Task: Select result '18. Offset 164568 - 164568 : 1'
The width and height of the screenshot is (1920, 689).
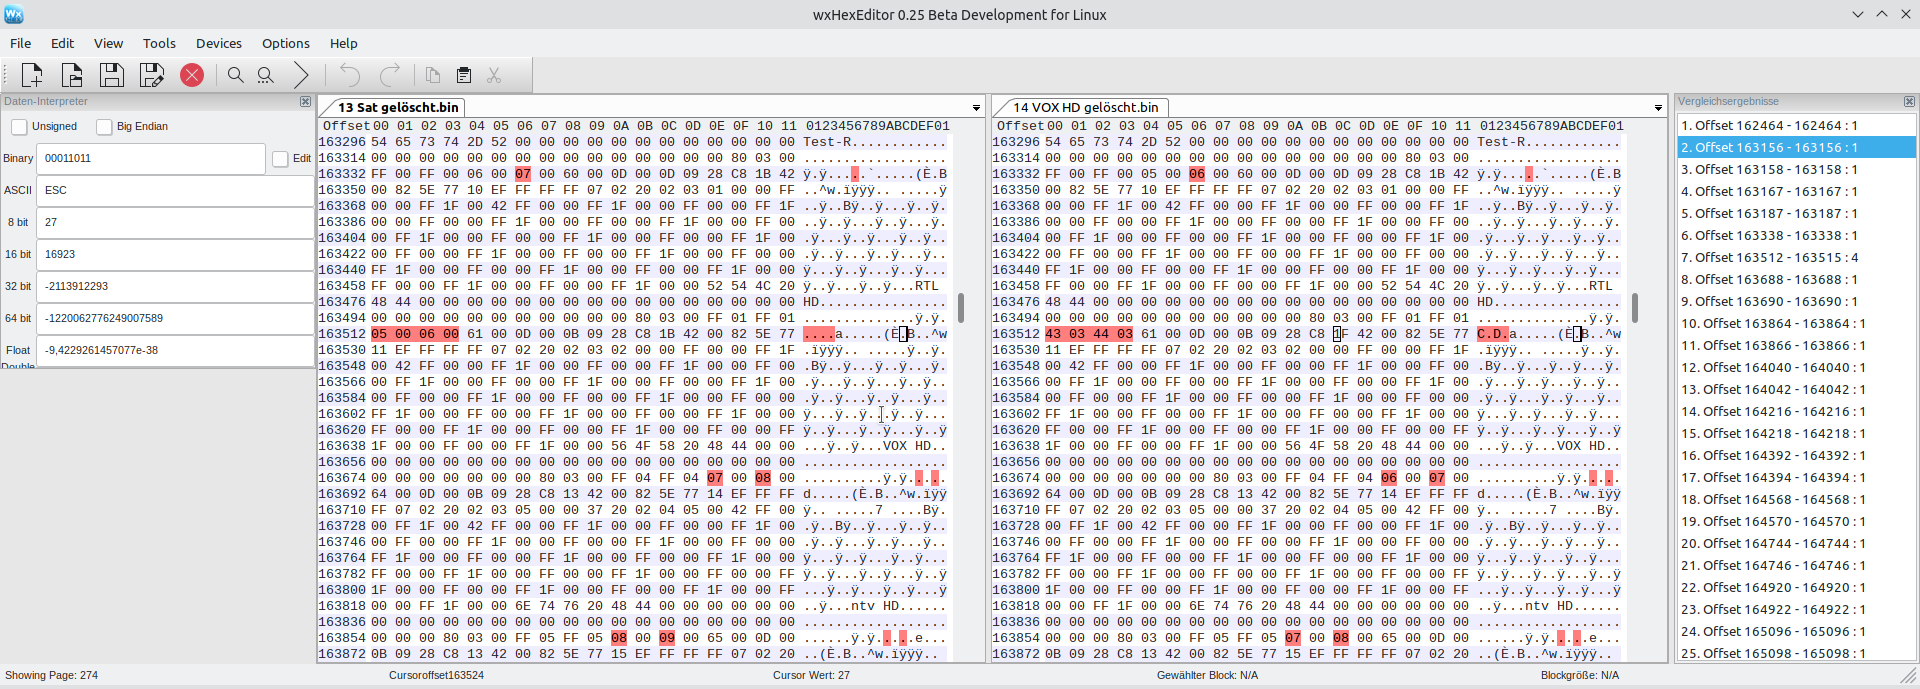Action: (1796, 499)
